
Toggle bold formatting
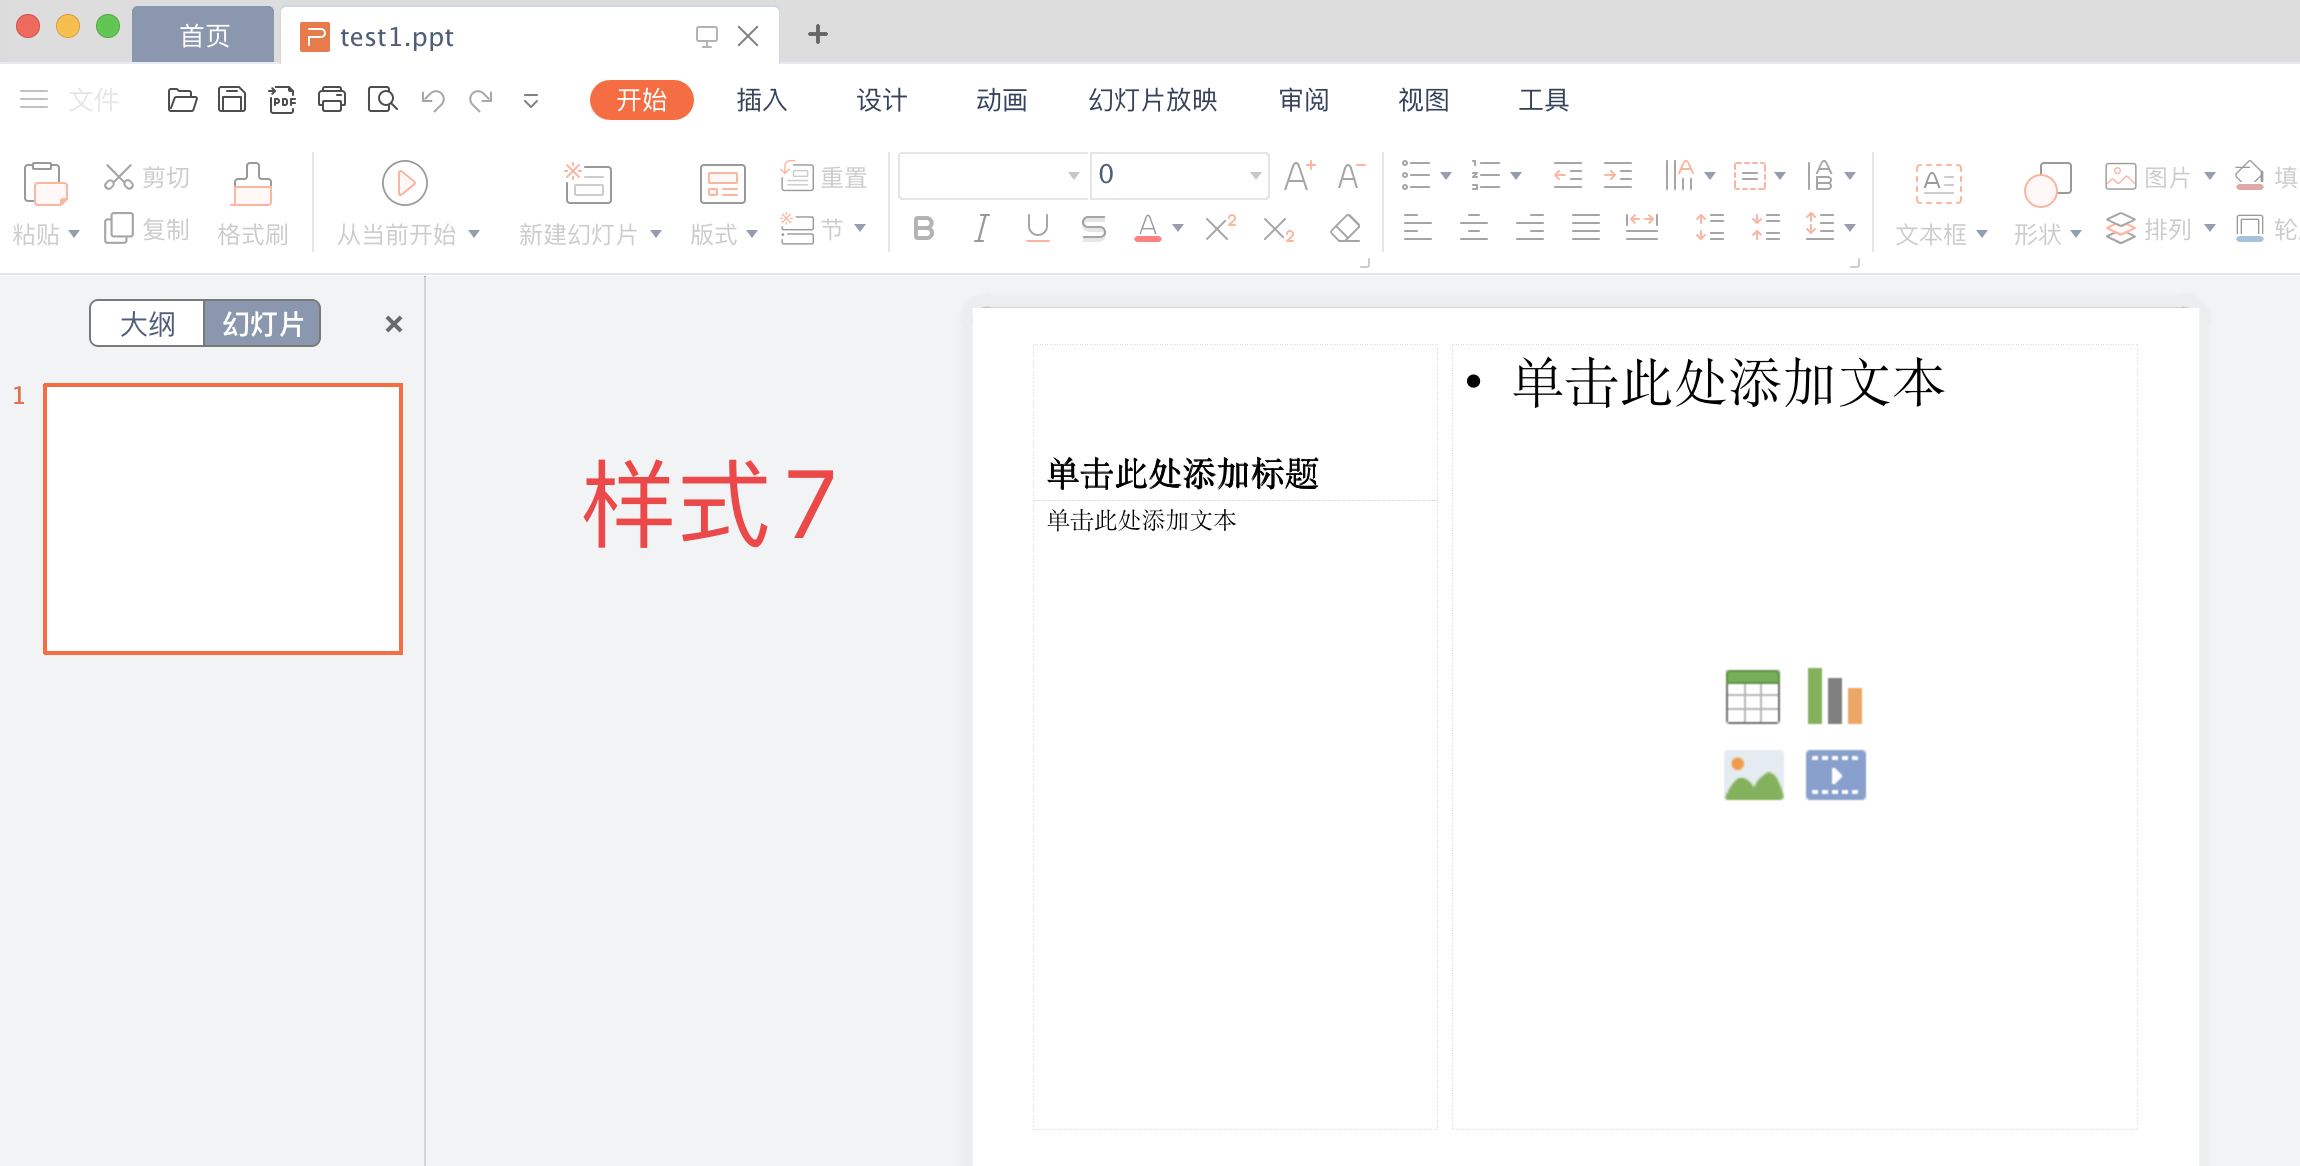[x=924, y=229]
